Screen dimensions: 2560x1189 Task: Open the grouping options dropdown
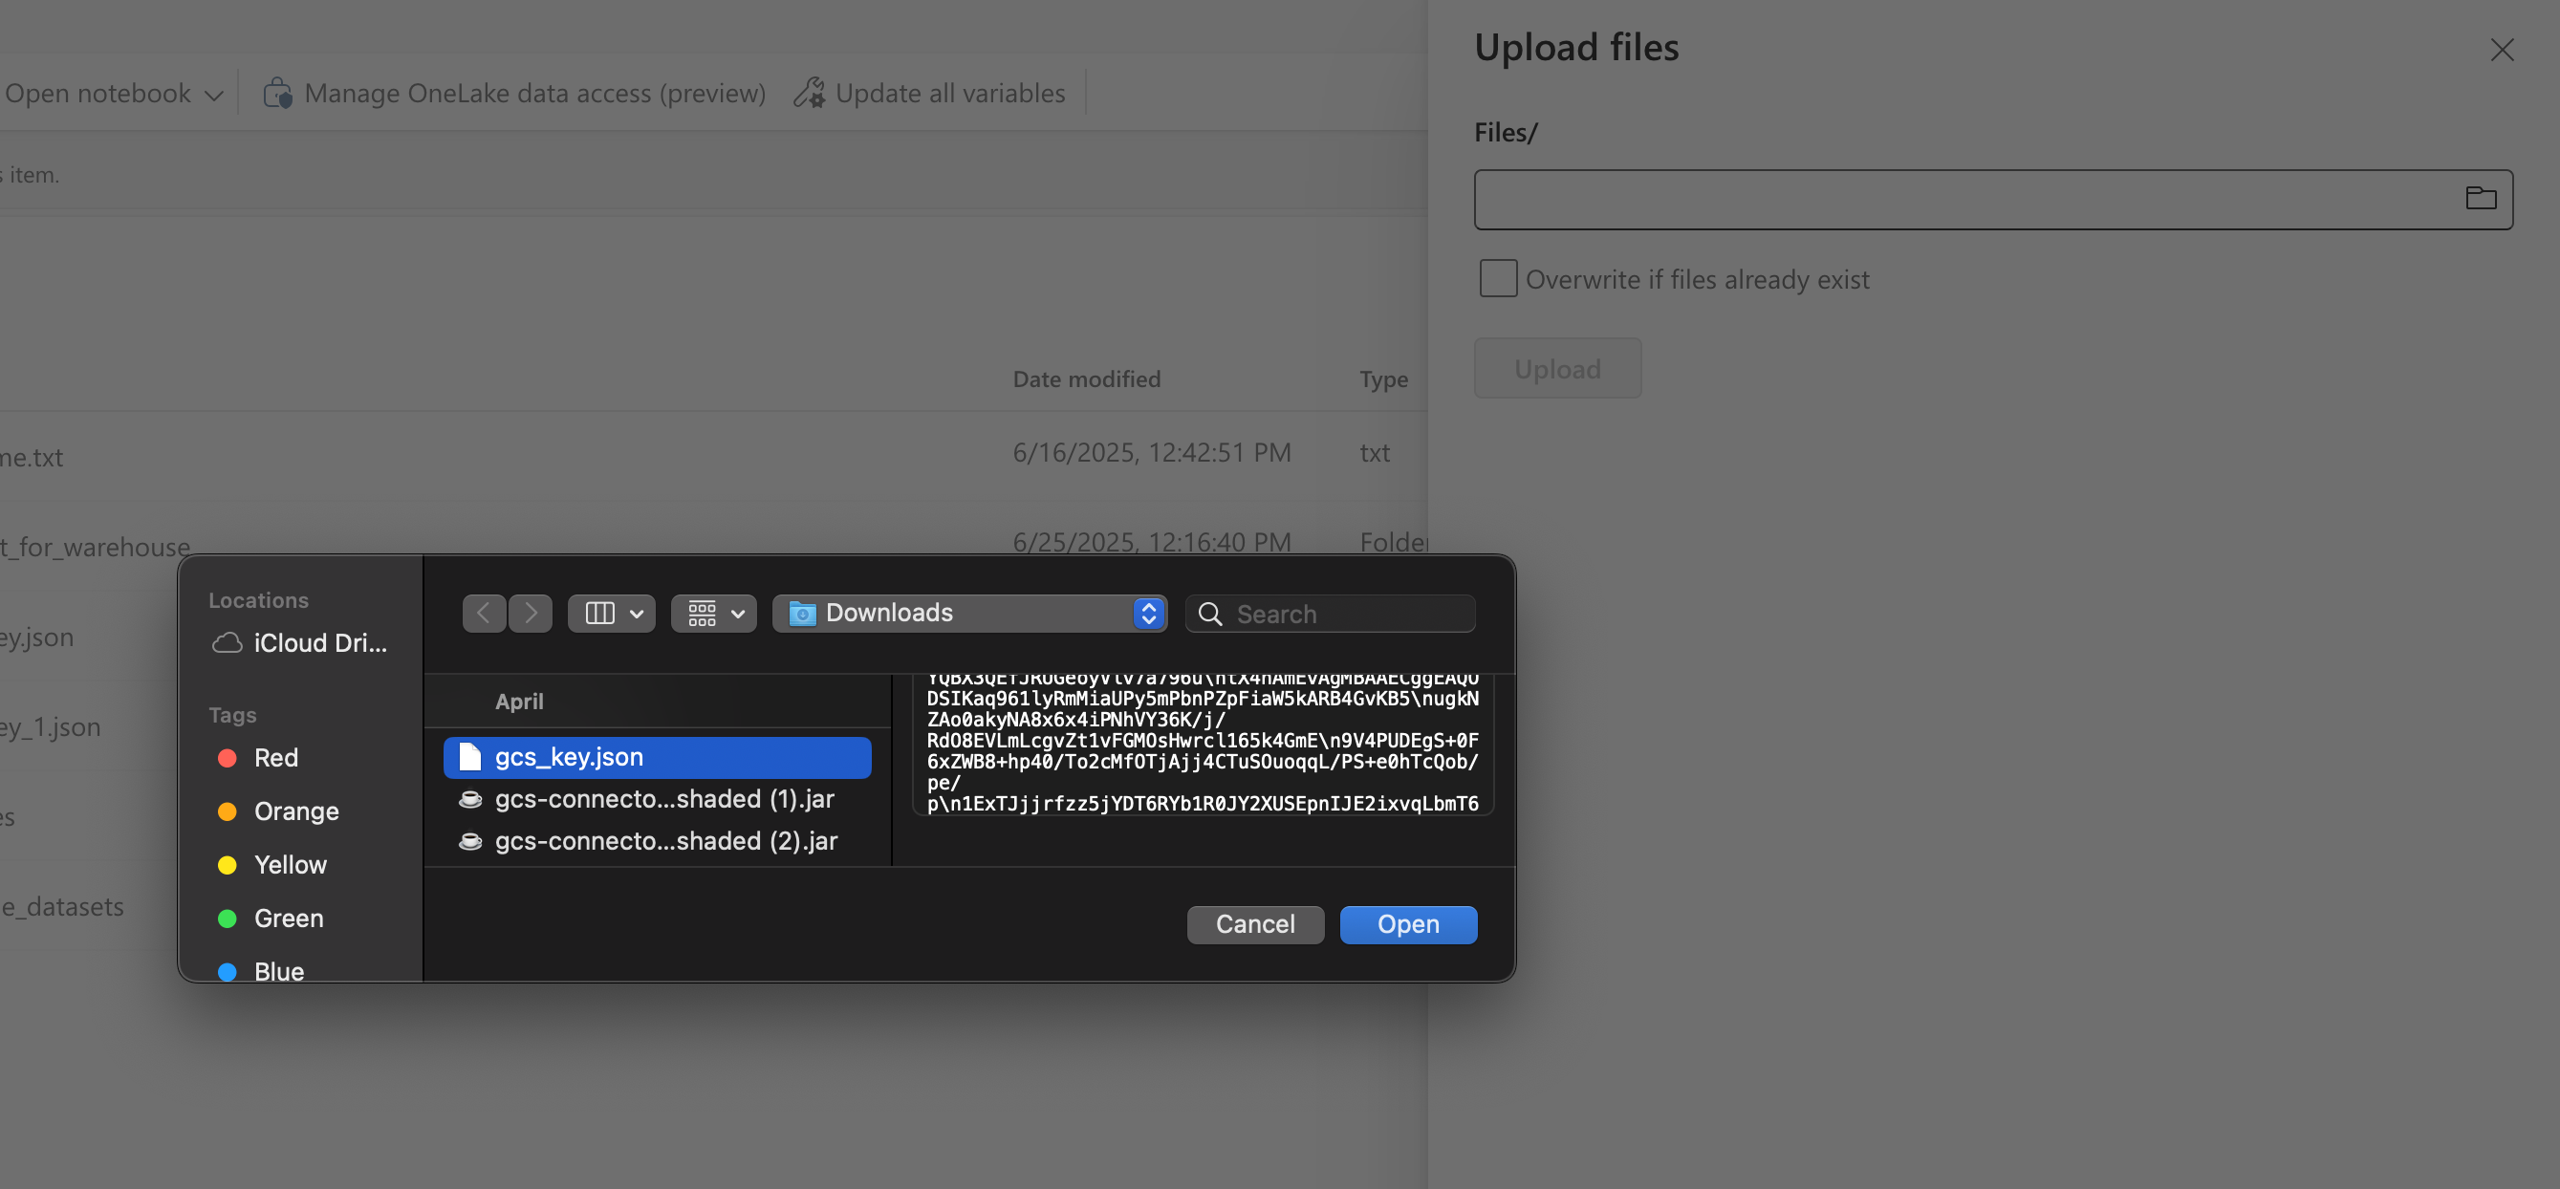714,613
